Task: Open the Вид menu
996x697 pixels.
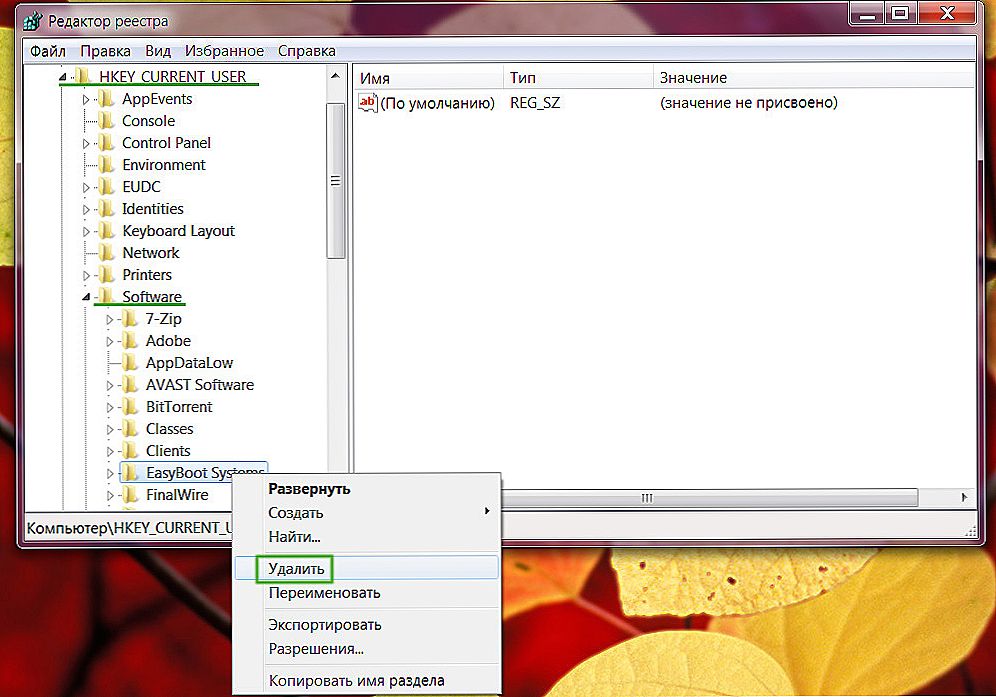Action: coord(158,51)
